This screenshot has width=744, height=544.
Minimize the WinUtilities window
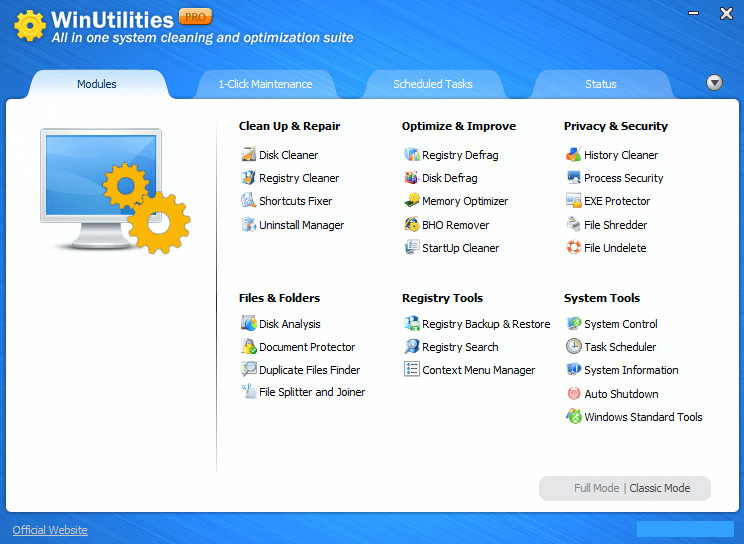point(693,13)
